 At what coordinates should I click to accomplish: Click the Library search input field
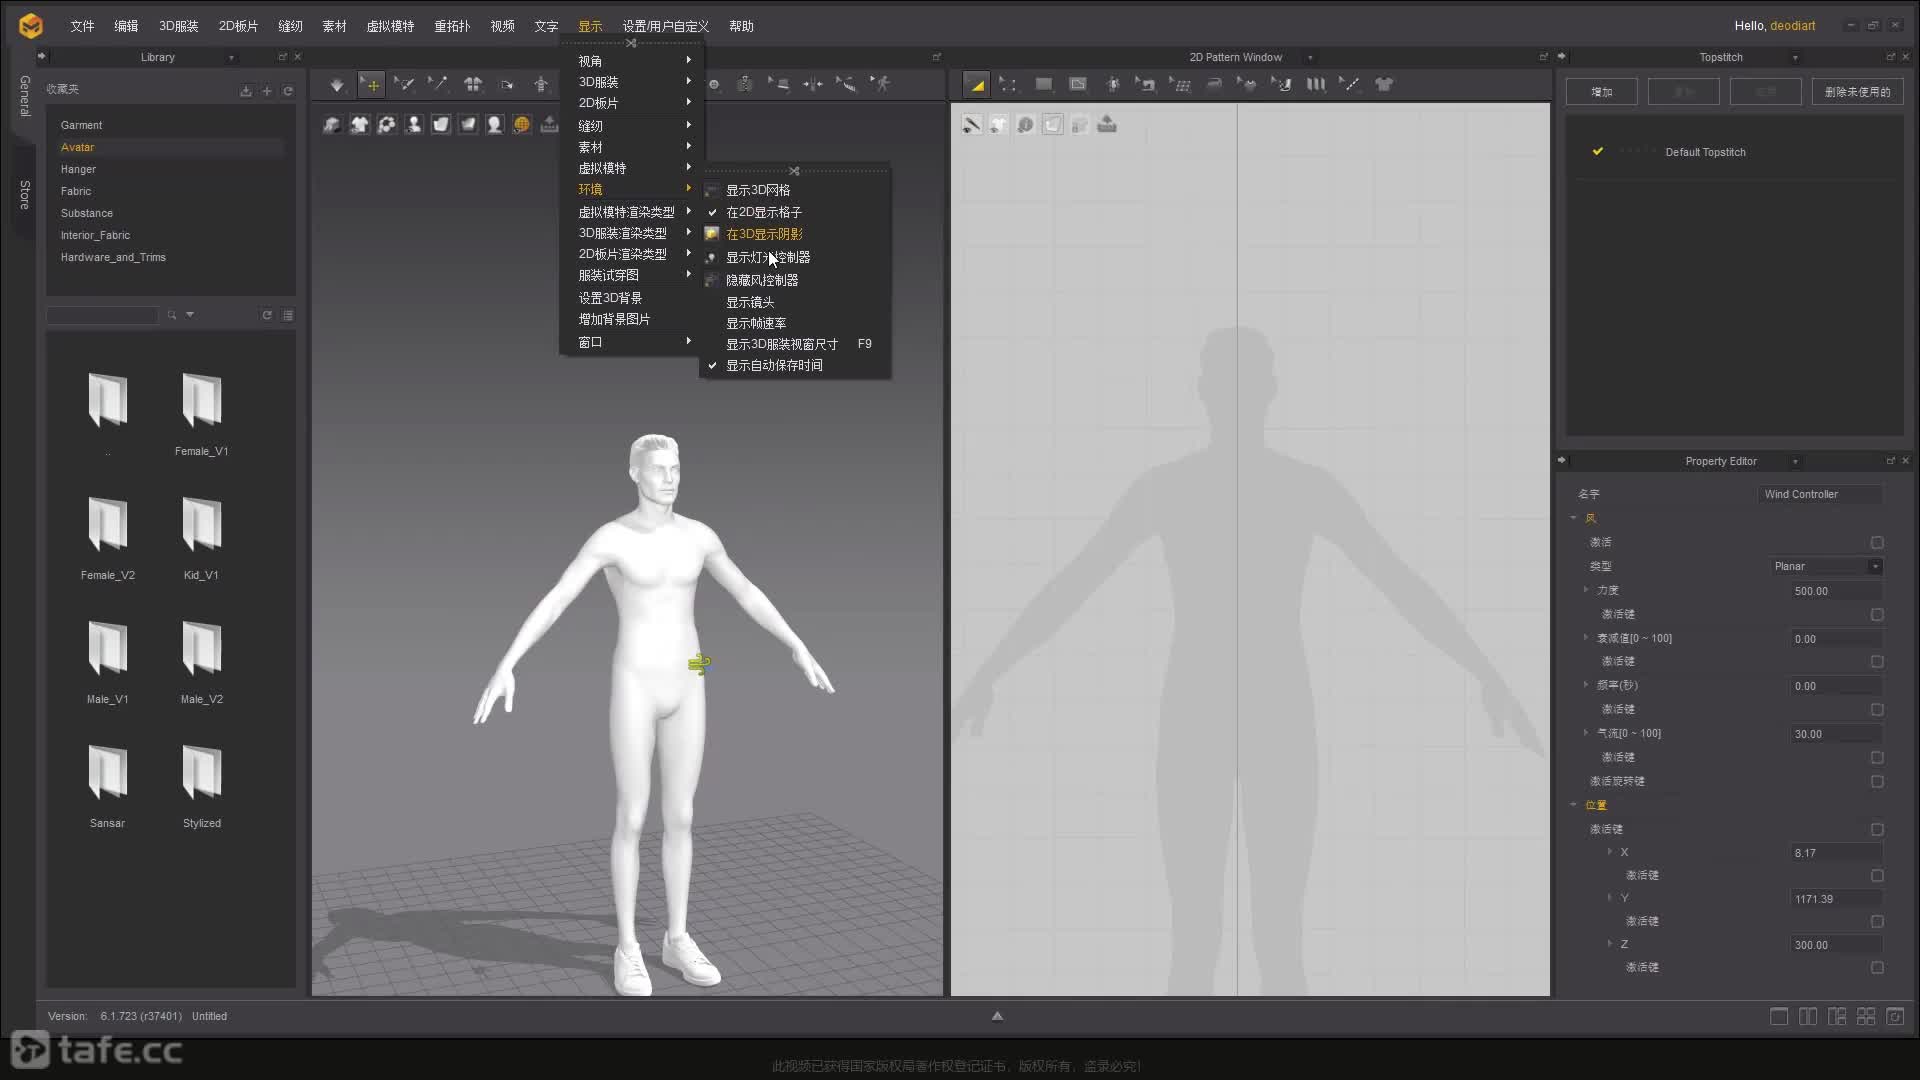click(102, 315)
